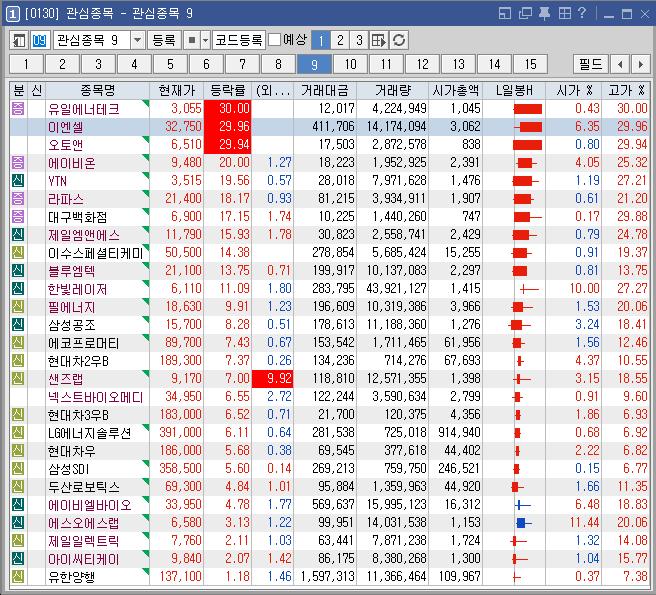Switch to watchlist tab 8
656x595 pixels.
click(x=278, y=64)
